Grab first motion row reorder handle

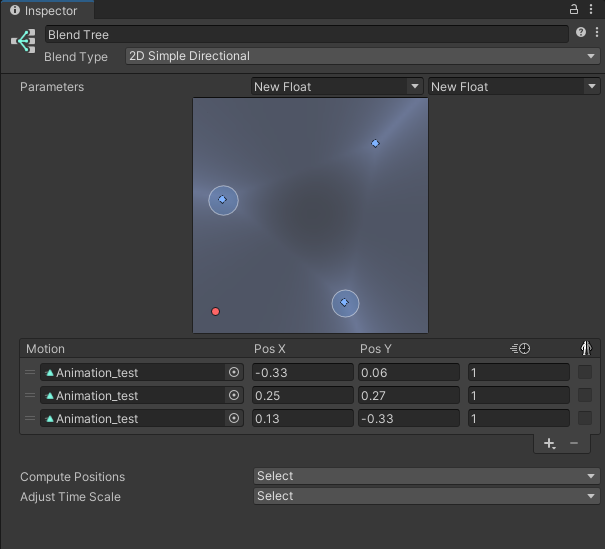(30, 372)
